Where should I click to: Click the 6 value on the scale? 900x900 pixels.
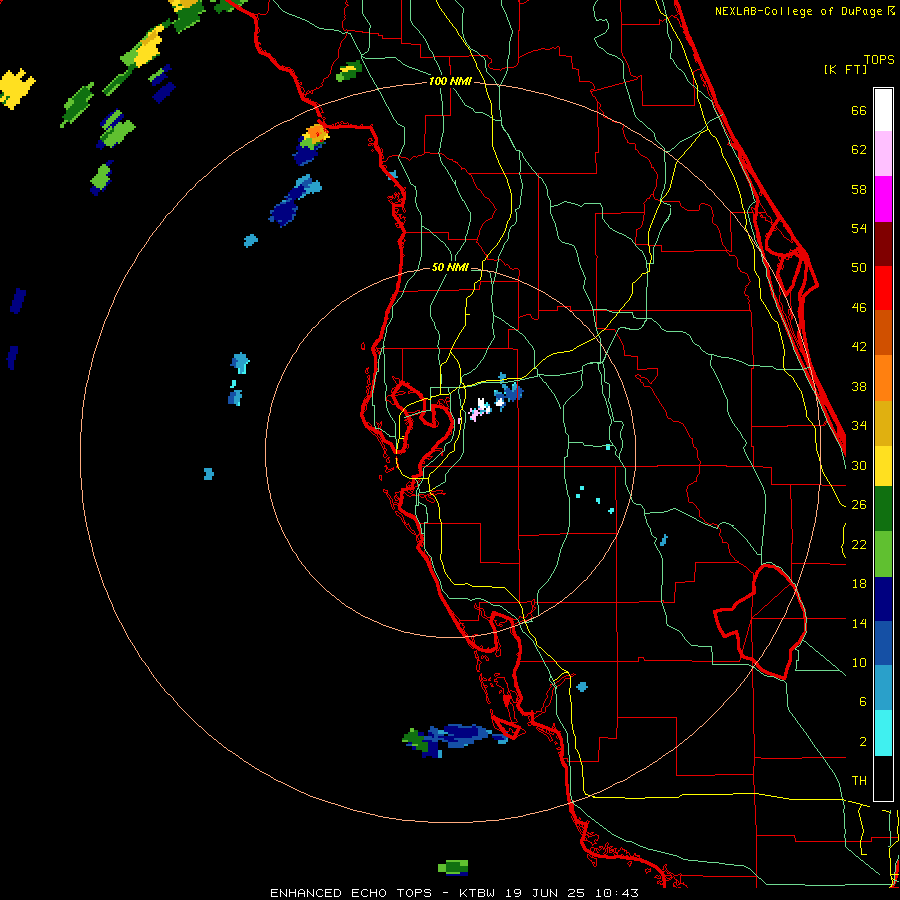pos(863,702)
